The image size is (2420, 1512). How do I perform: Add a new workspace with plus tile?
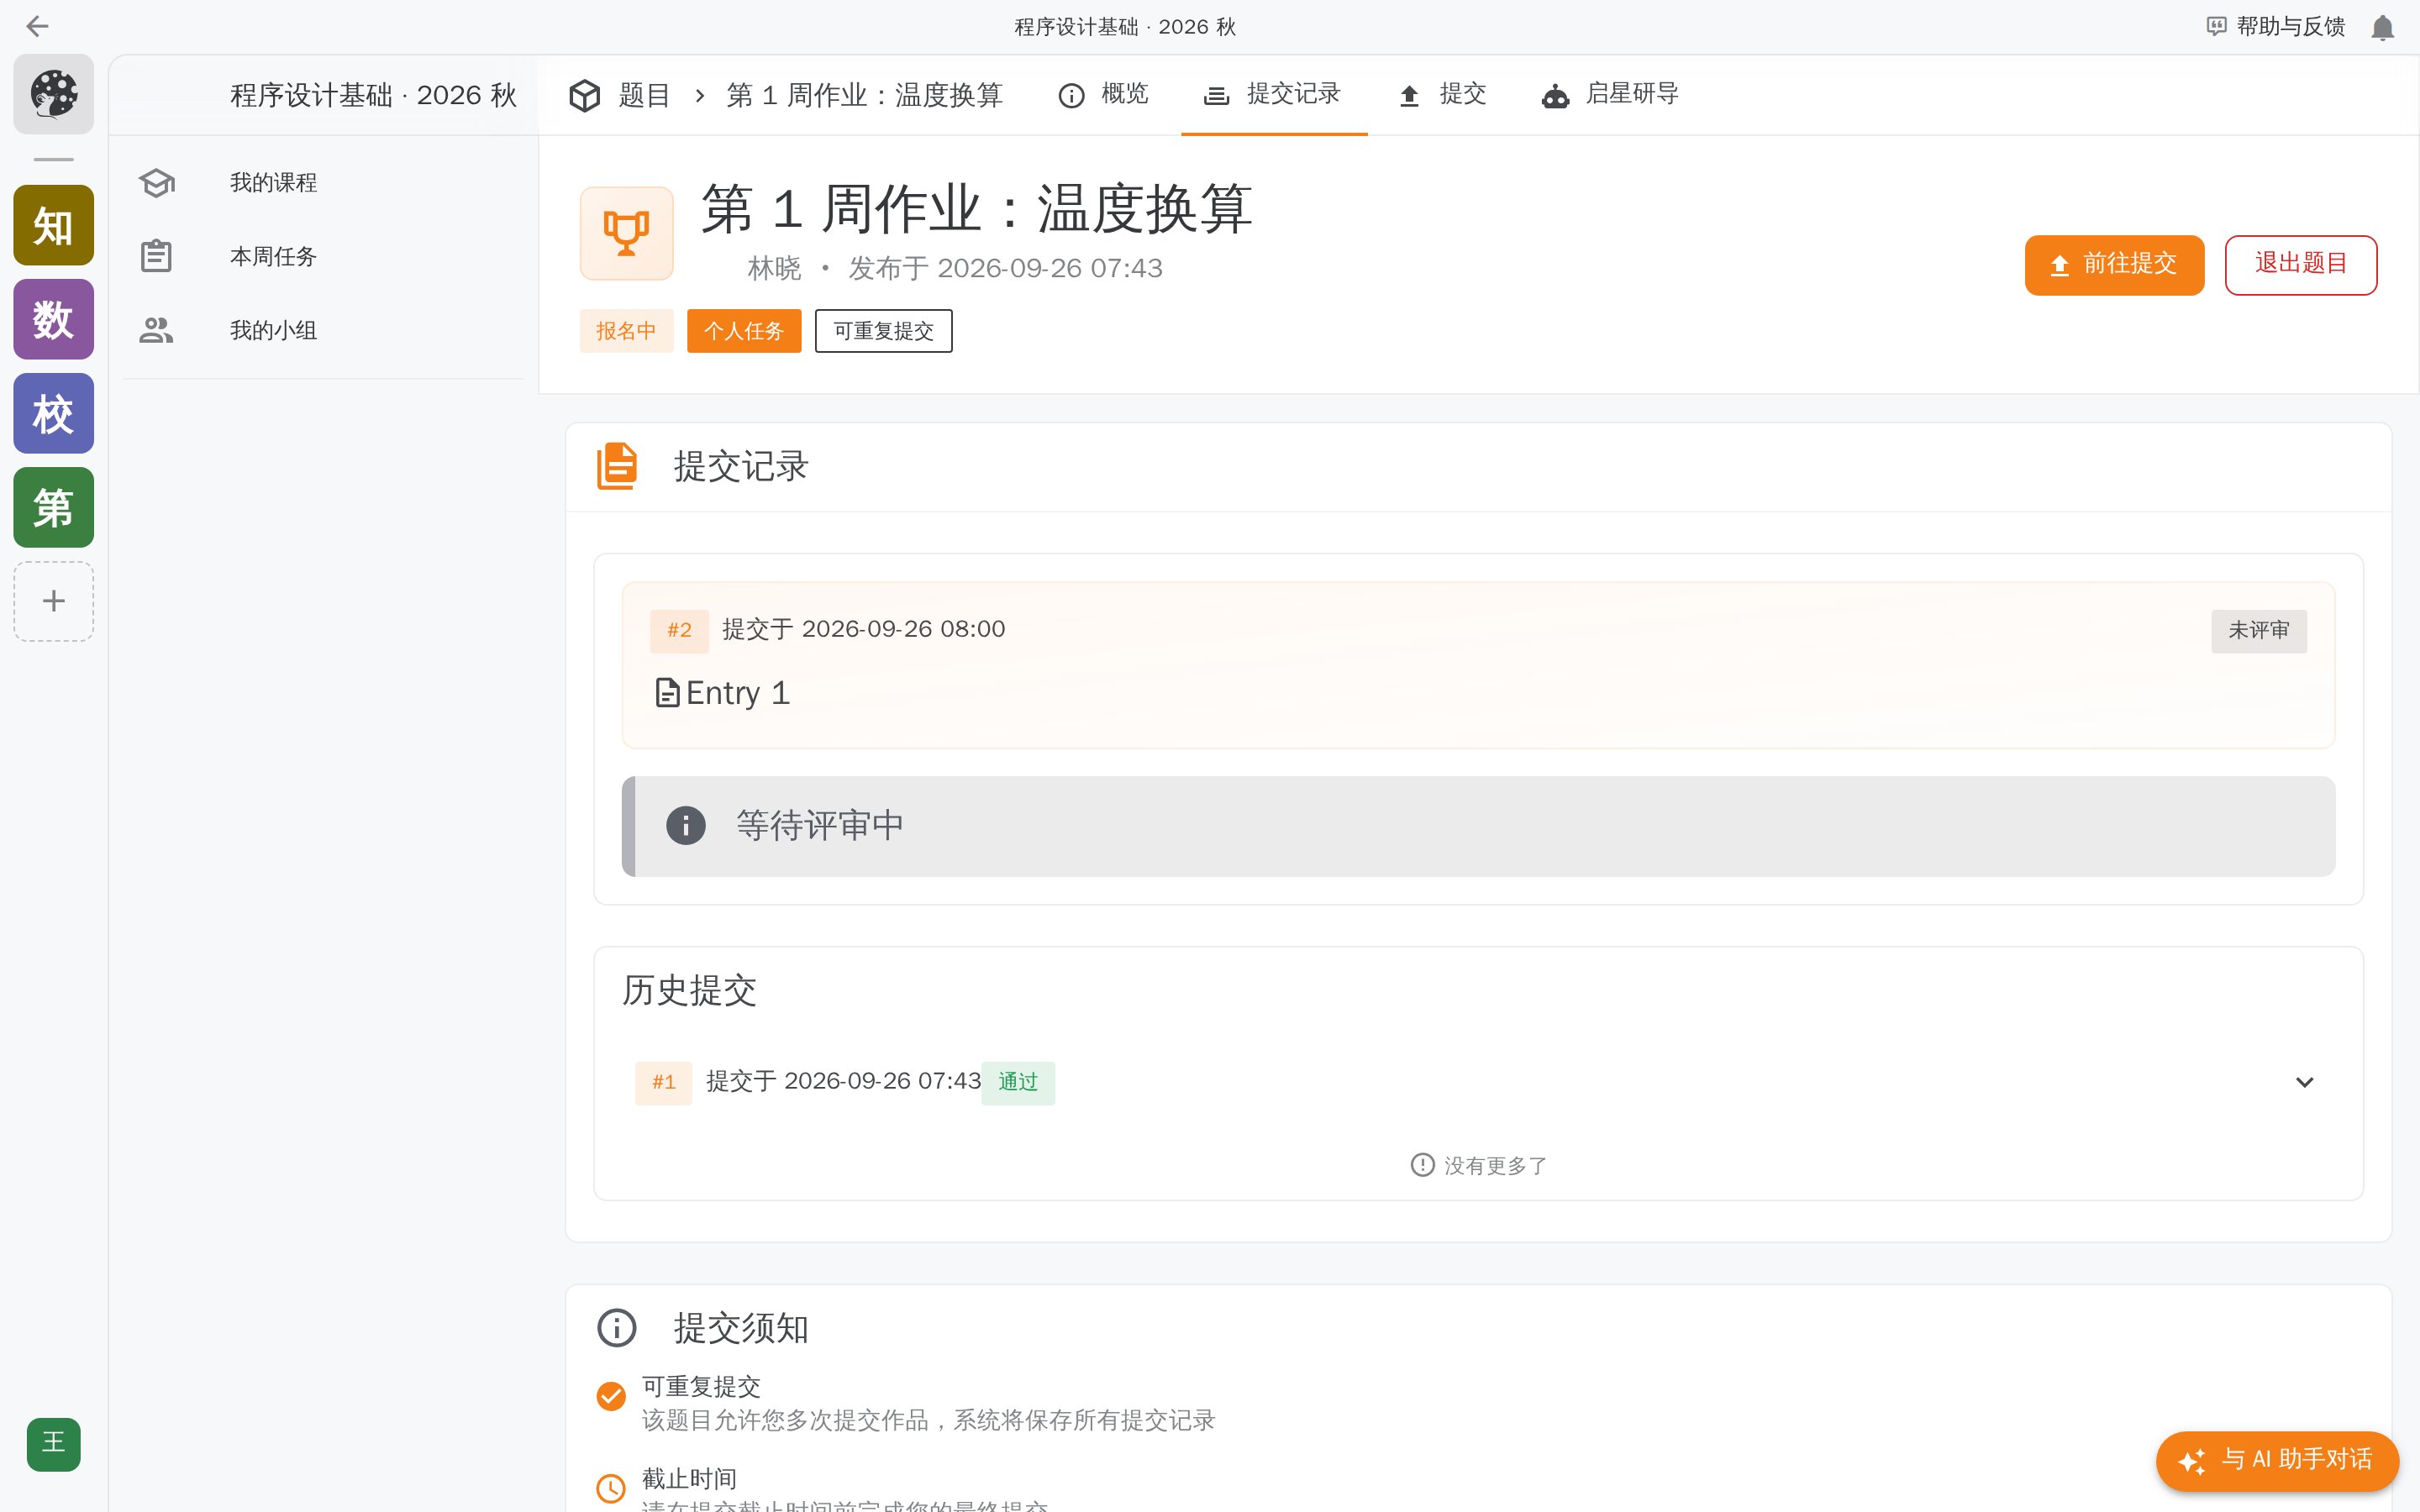coord(54,601)
